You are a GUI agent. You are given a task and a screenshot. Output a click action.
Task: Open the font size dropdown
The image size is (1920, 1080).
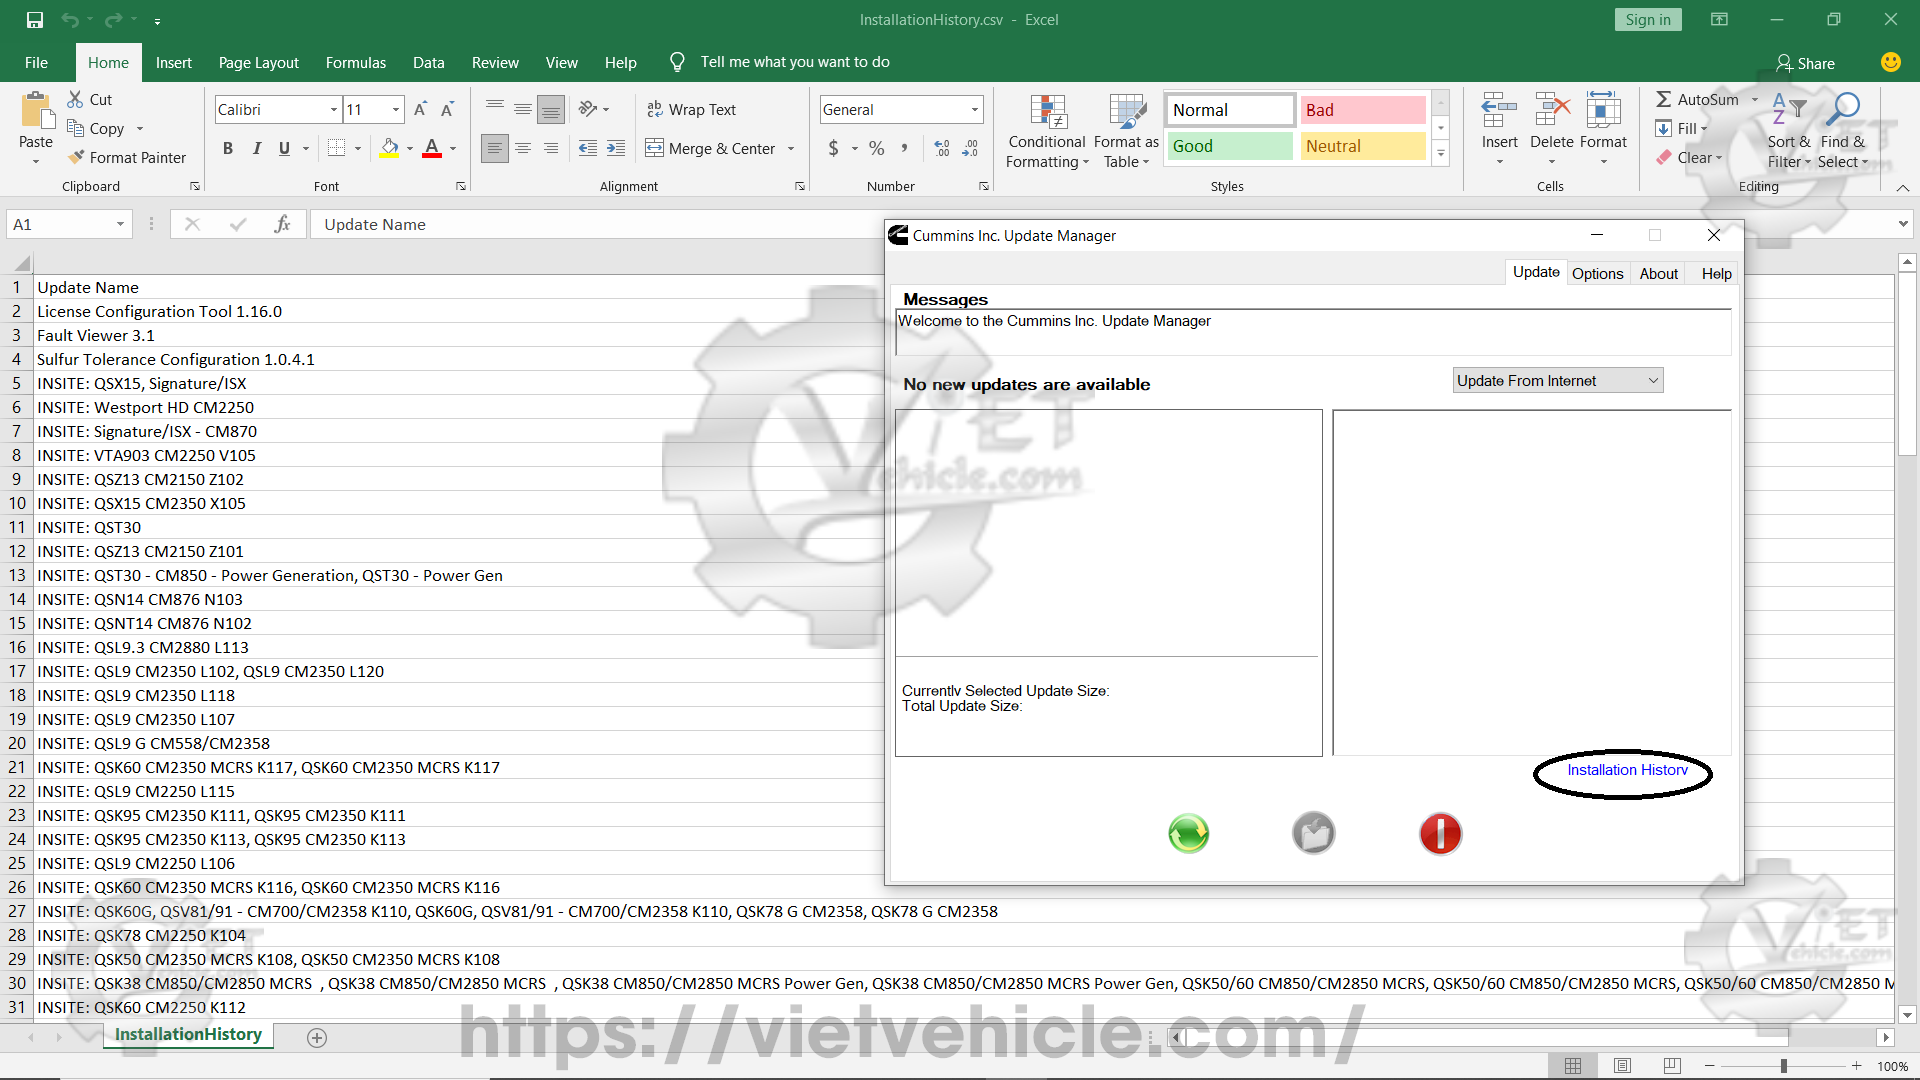tap(396, 109)
